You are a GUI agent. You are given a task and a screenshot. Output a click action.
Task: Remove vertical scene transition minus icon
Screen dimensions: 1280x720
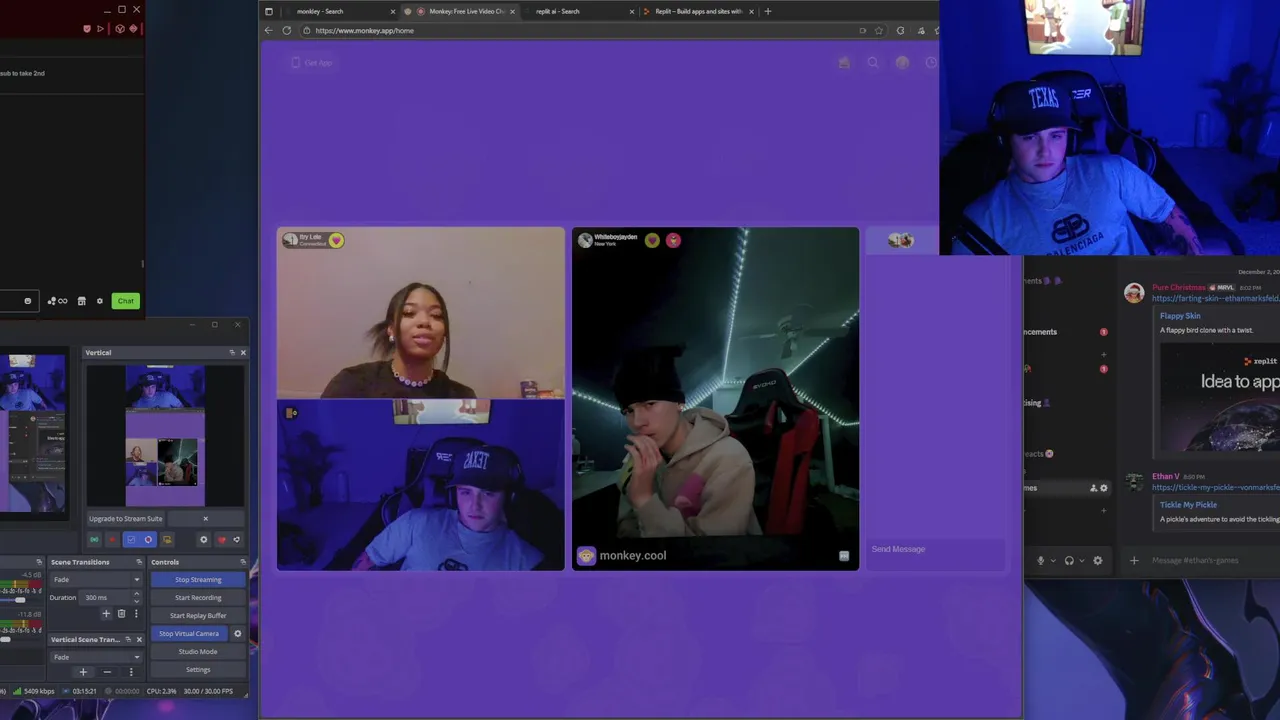coord(107,672)
